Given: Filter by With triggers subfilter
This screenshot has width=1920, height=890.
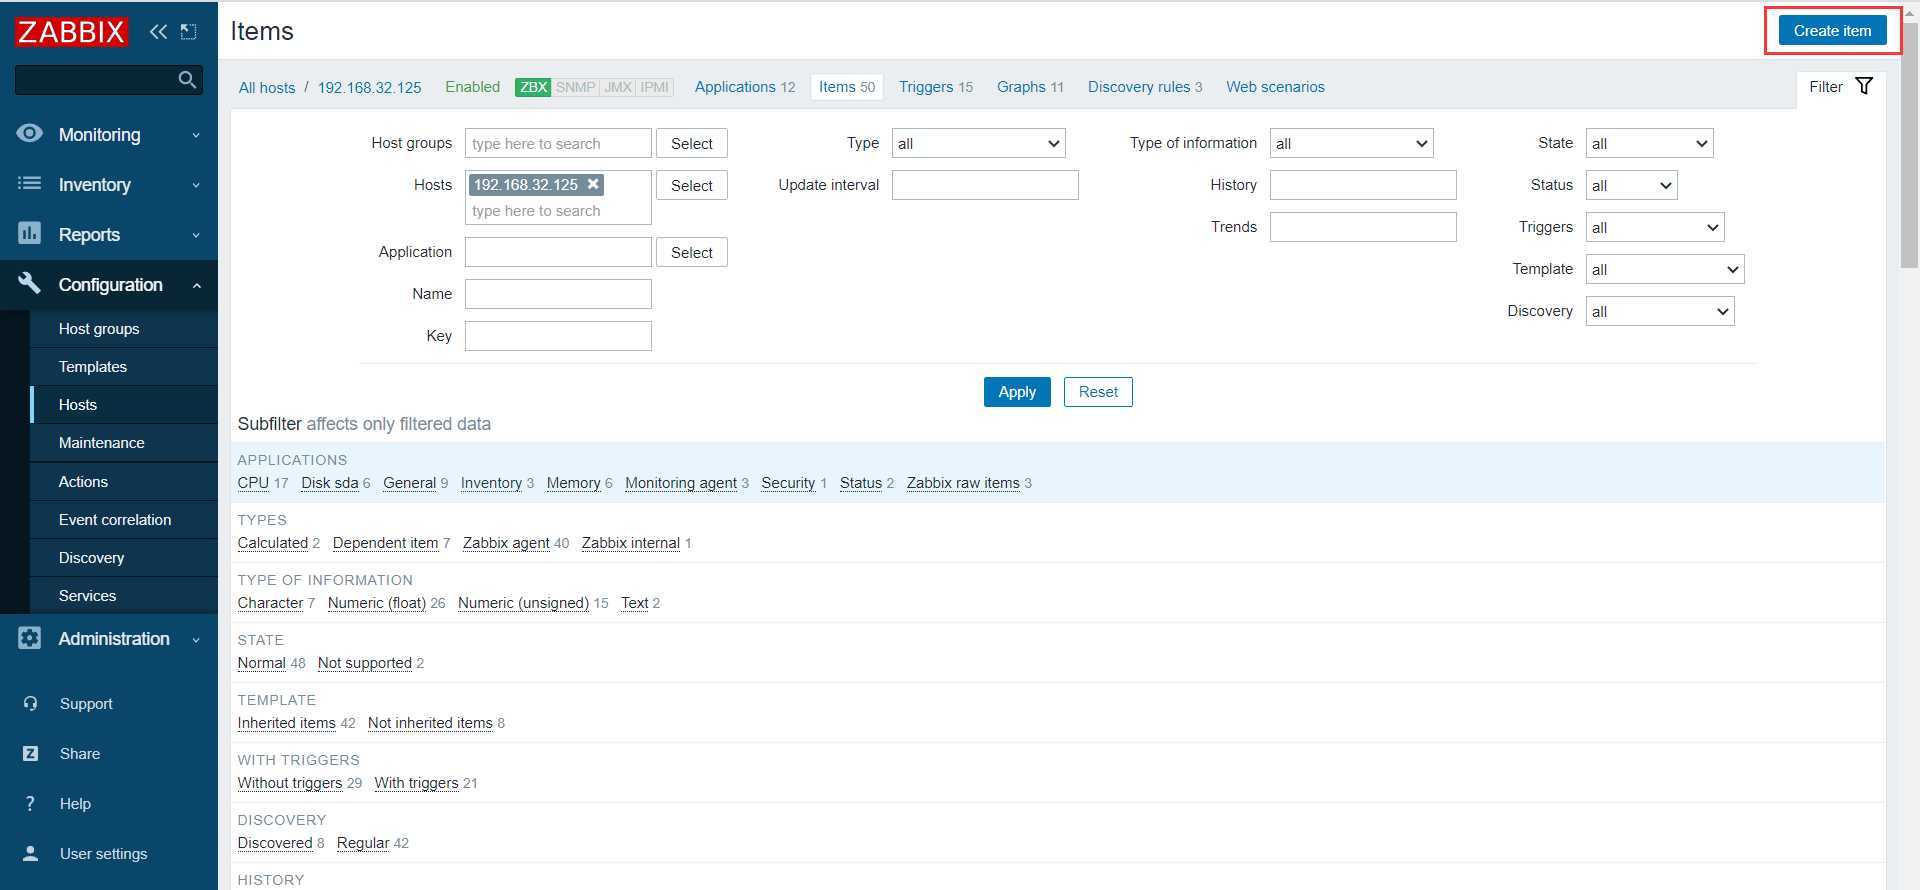Looking at the screenshot, I should (x=416, y=783).
